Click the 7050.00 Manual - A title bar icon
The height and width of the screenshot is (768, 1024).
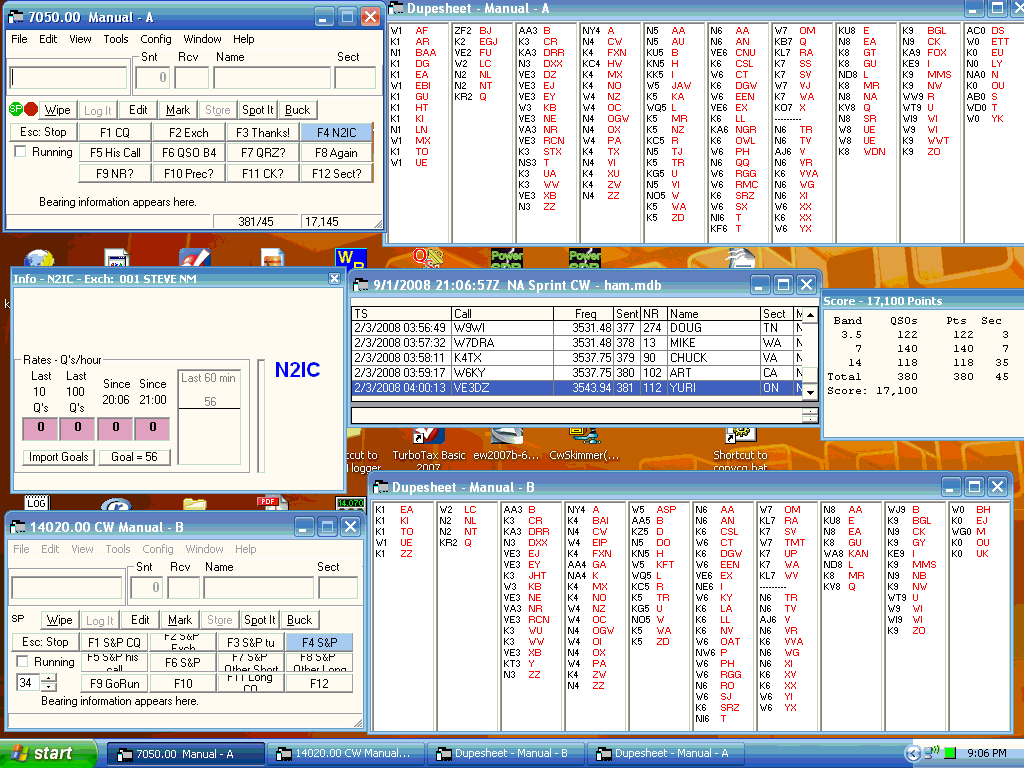tap(17, 17)
